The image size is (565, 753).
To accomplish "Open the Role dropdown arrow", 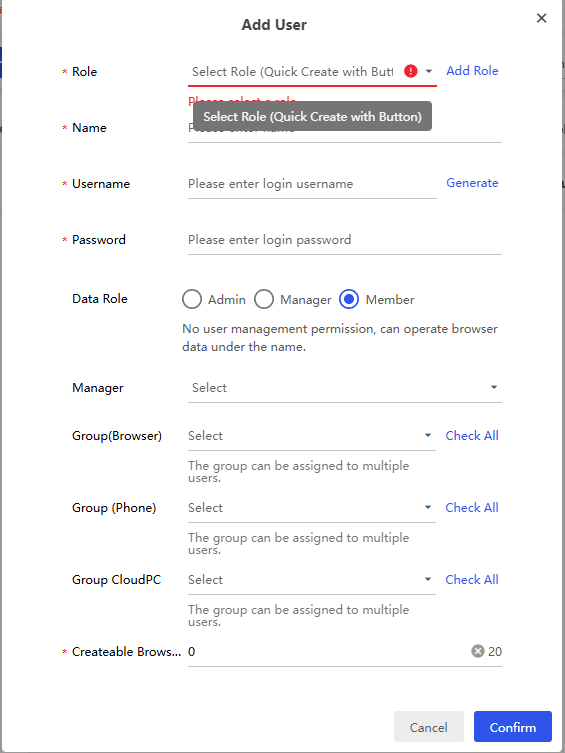I will click(x=429, y=71).
